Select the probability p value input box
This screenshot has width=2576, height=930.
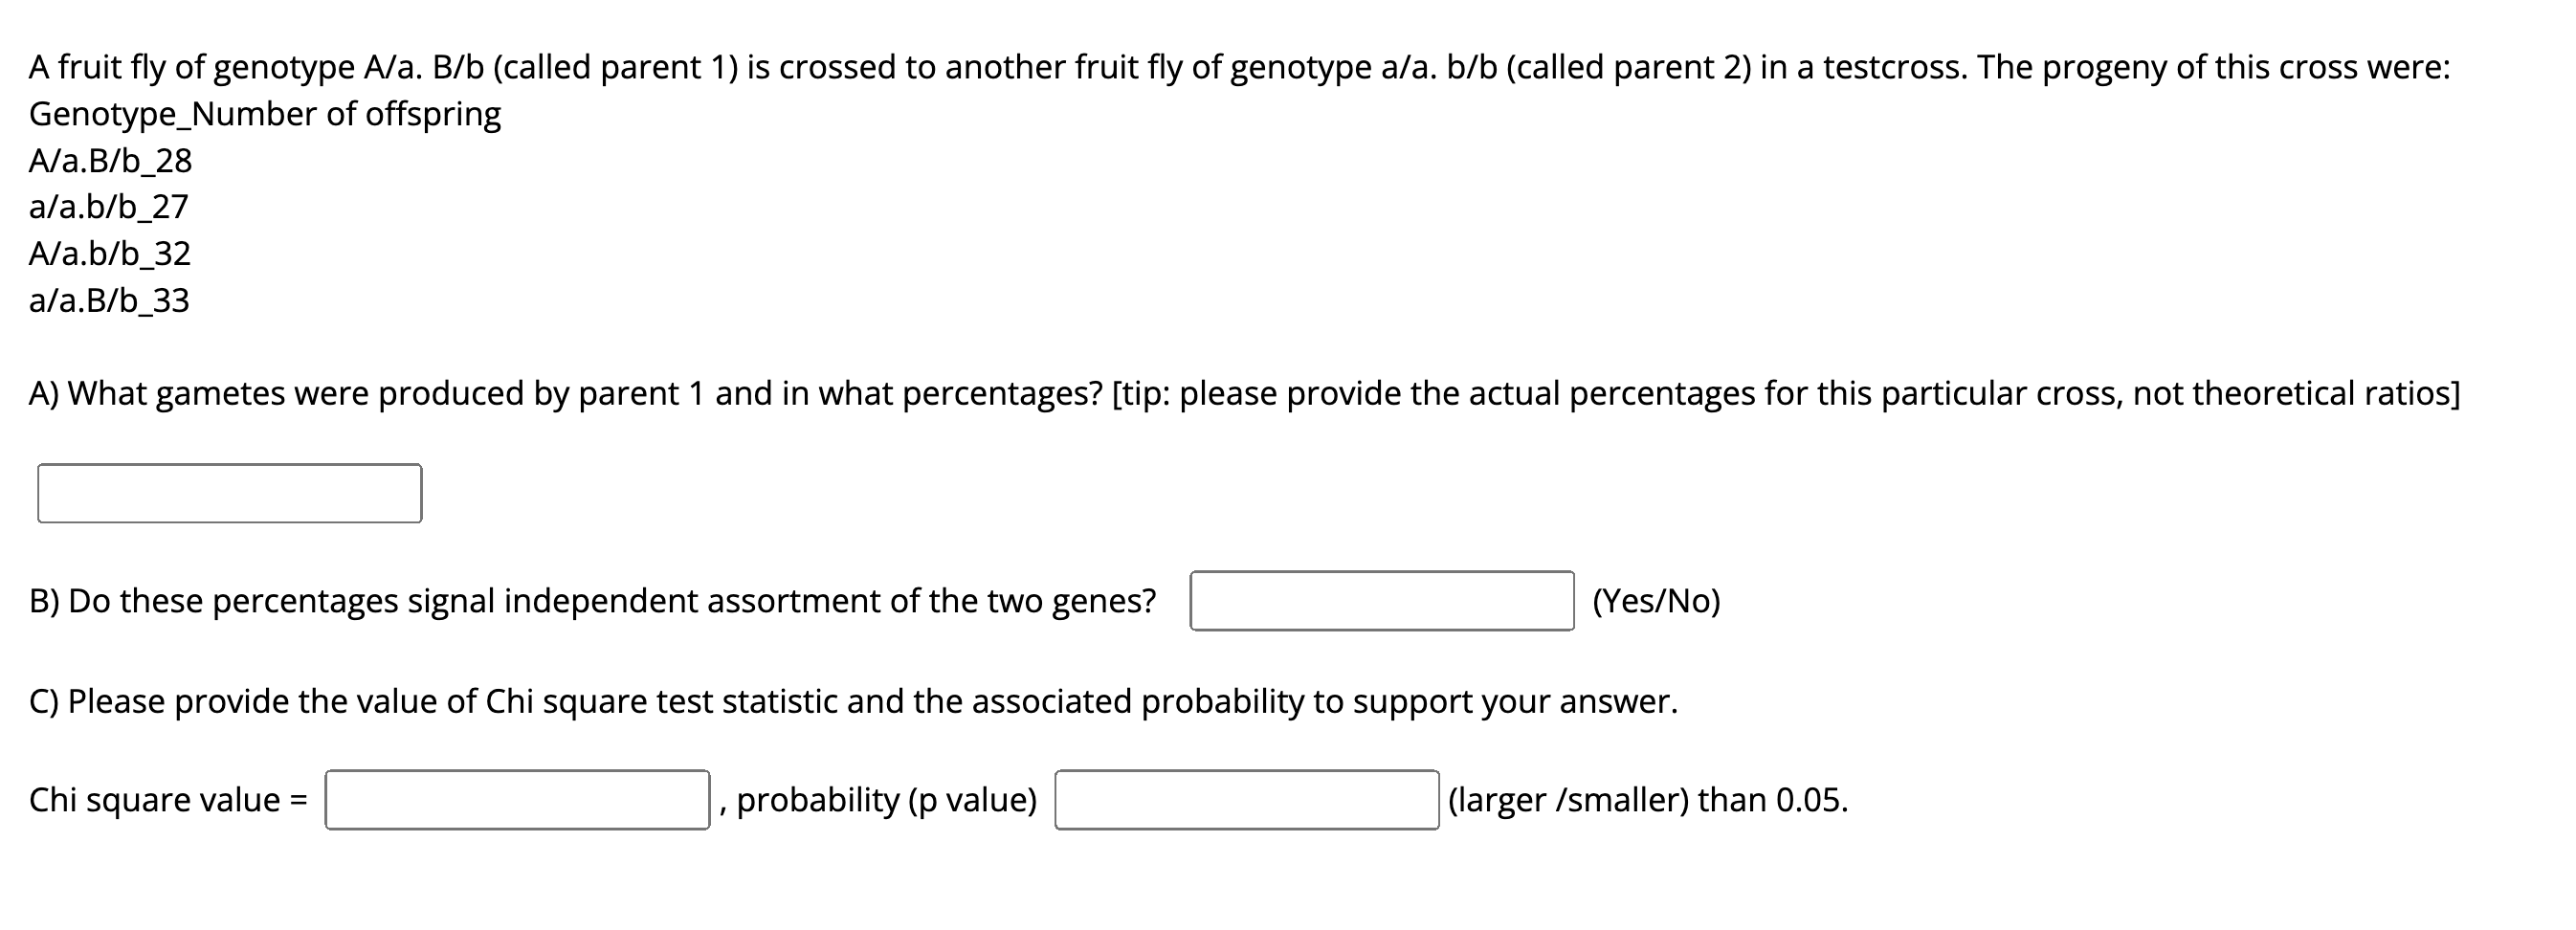coord(1246,800)
